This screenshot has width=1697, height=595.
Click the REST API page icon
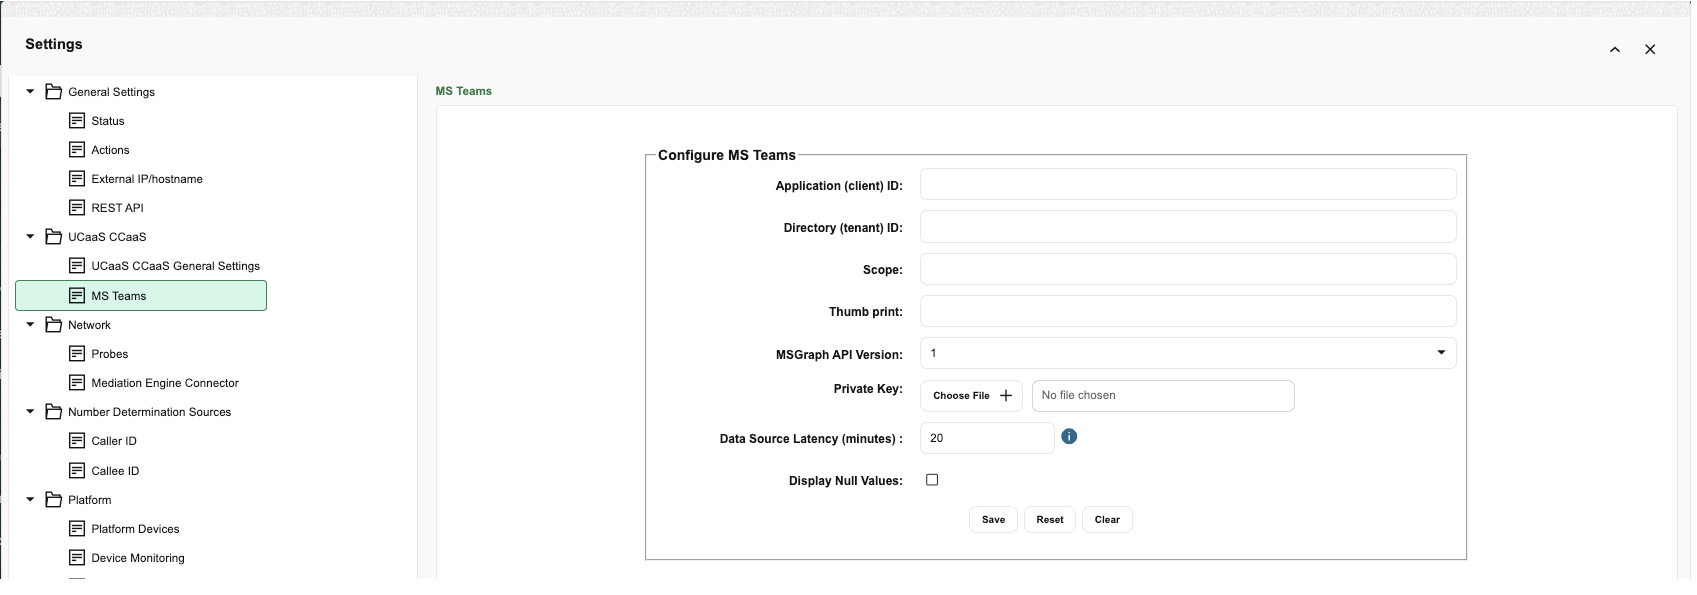click(77, 207)
